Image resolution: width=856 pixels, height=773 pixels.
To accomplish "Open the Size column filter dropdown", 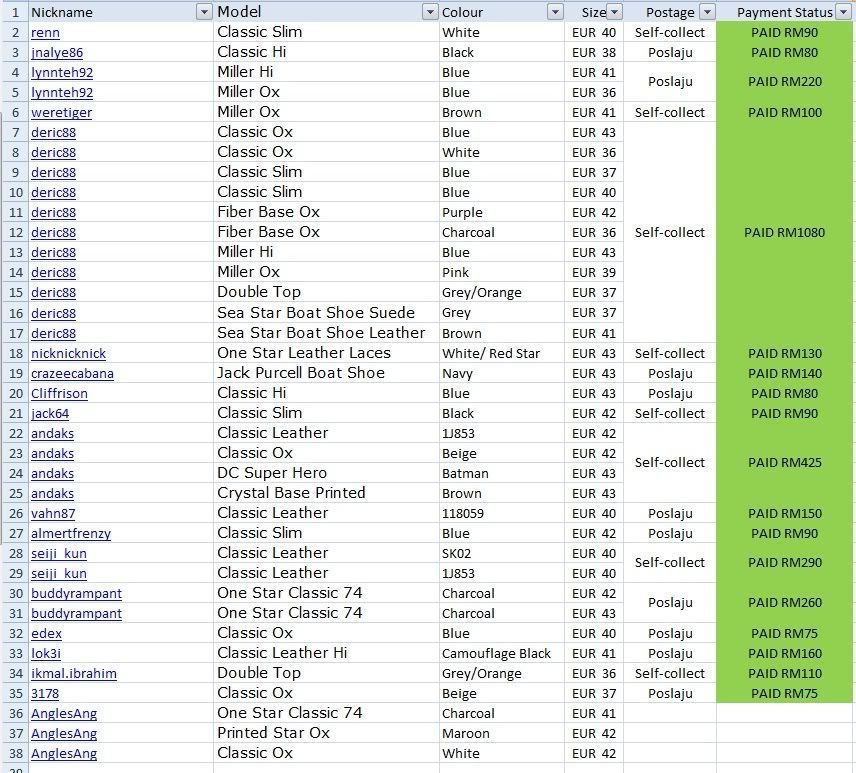I will (x=614, y=12).
